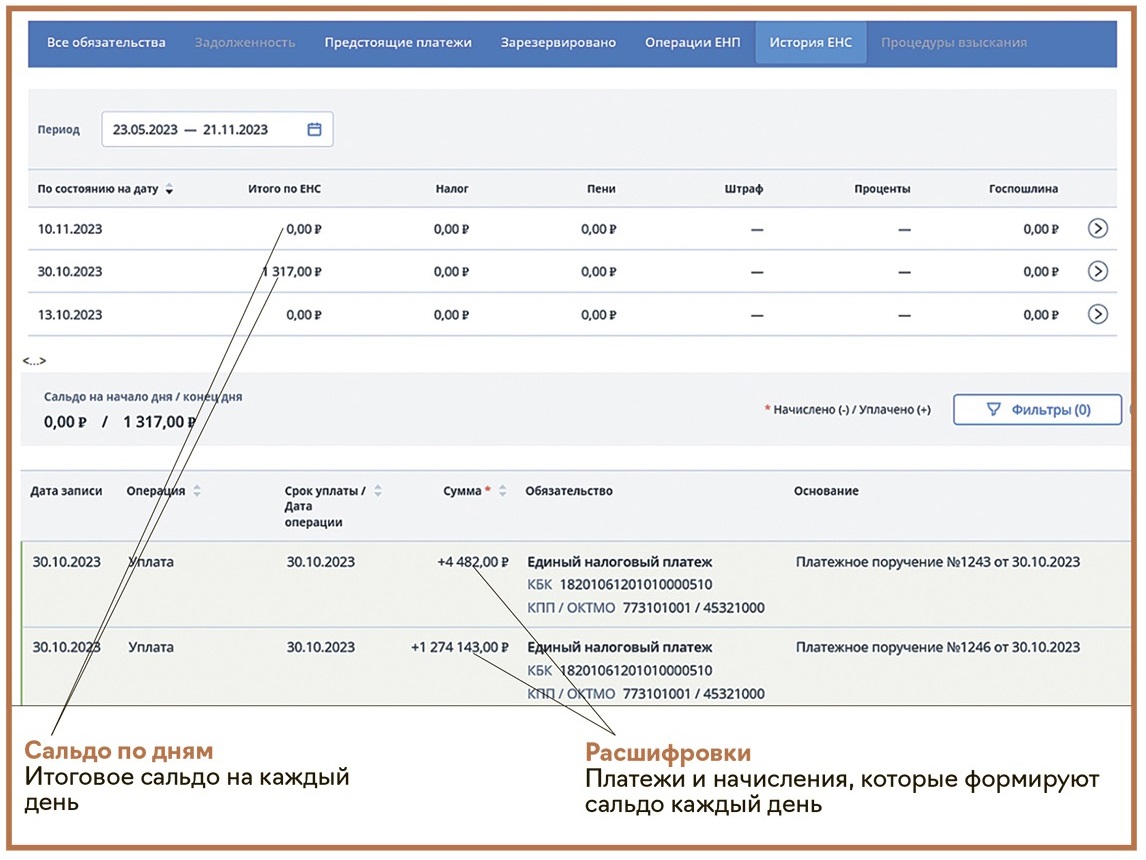Click the 30.10.2023 balance row date
1146x860 pixels.
[70, 271]
